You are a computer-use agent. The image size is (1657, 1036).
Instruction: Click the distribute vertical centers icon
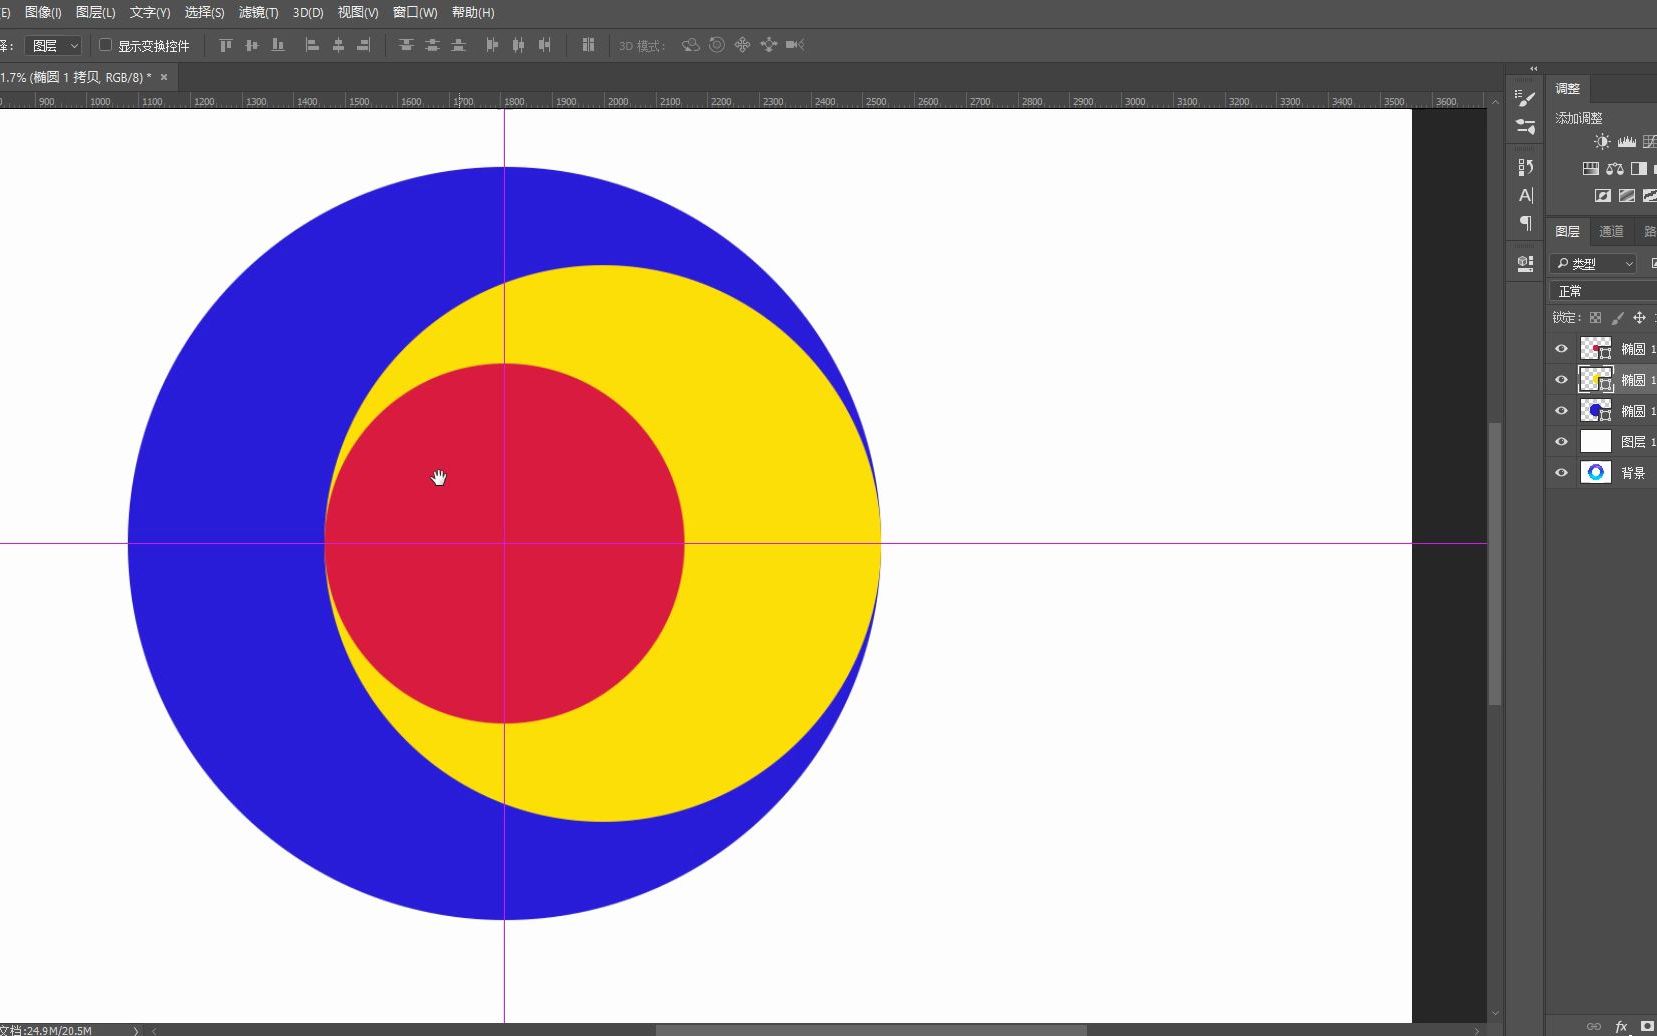(432, 45)
